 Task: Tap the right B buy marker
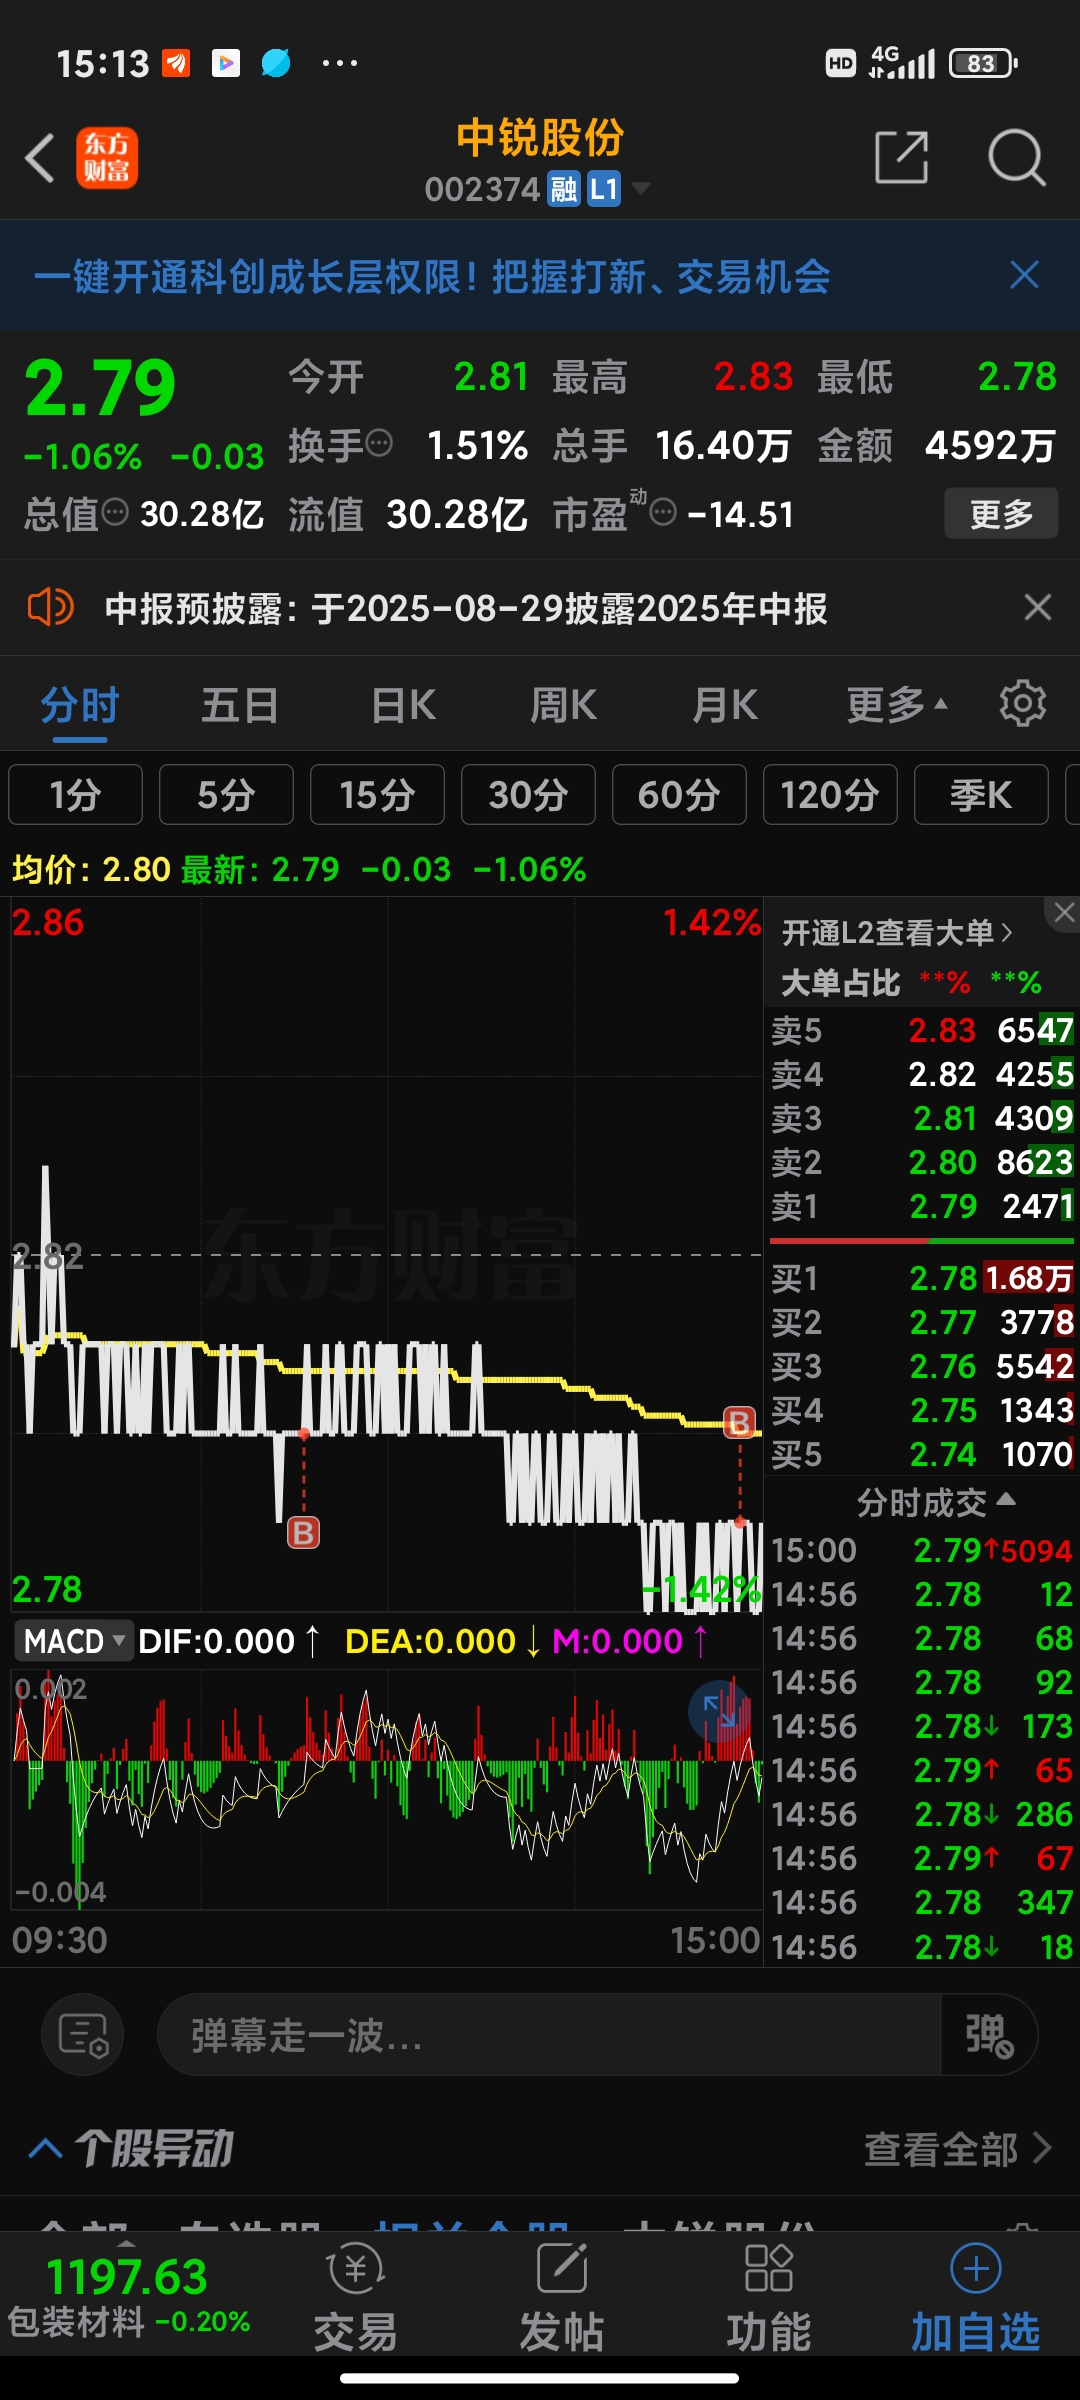(x=740, y=1421)
